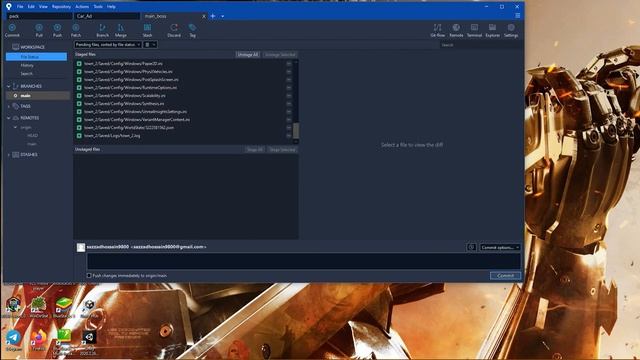Open the Edit menu
The width and height of the screenshot is (640, 360).
click(x=31, y=7)
